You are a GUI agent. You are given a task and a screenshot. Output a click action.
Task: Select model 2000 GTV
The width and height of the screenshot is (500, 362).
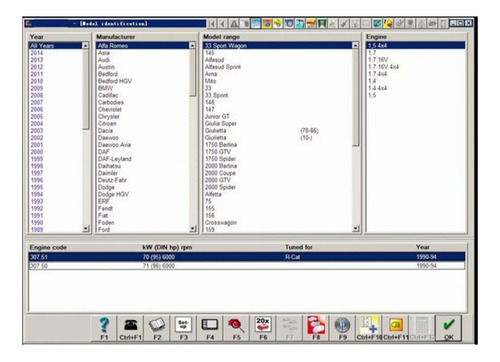click(x=278, y=180)
